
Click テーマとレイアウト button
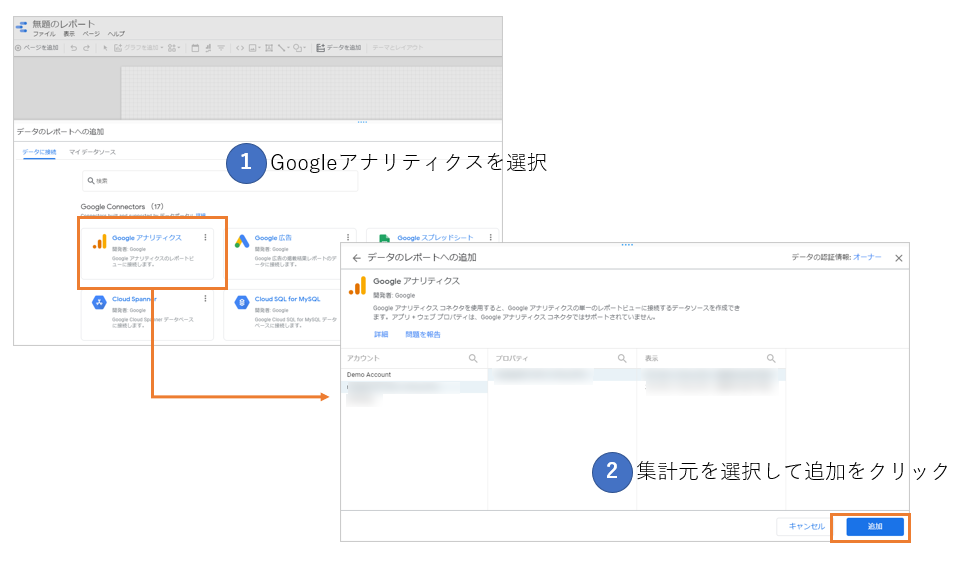(x=398, y=48)
